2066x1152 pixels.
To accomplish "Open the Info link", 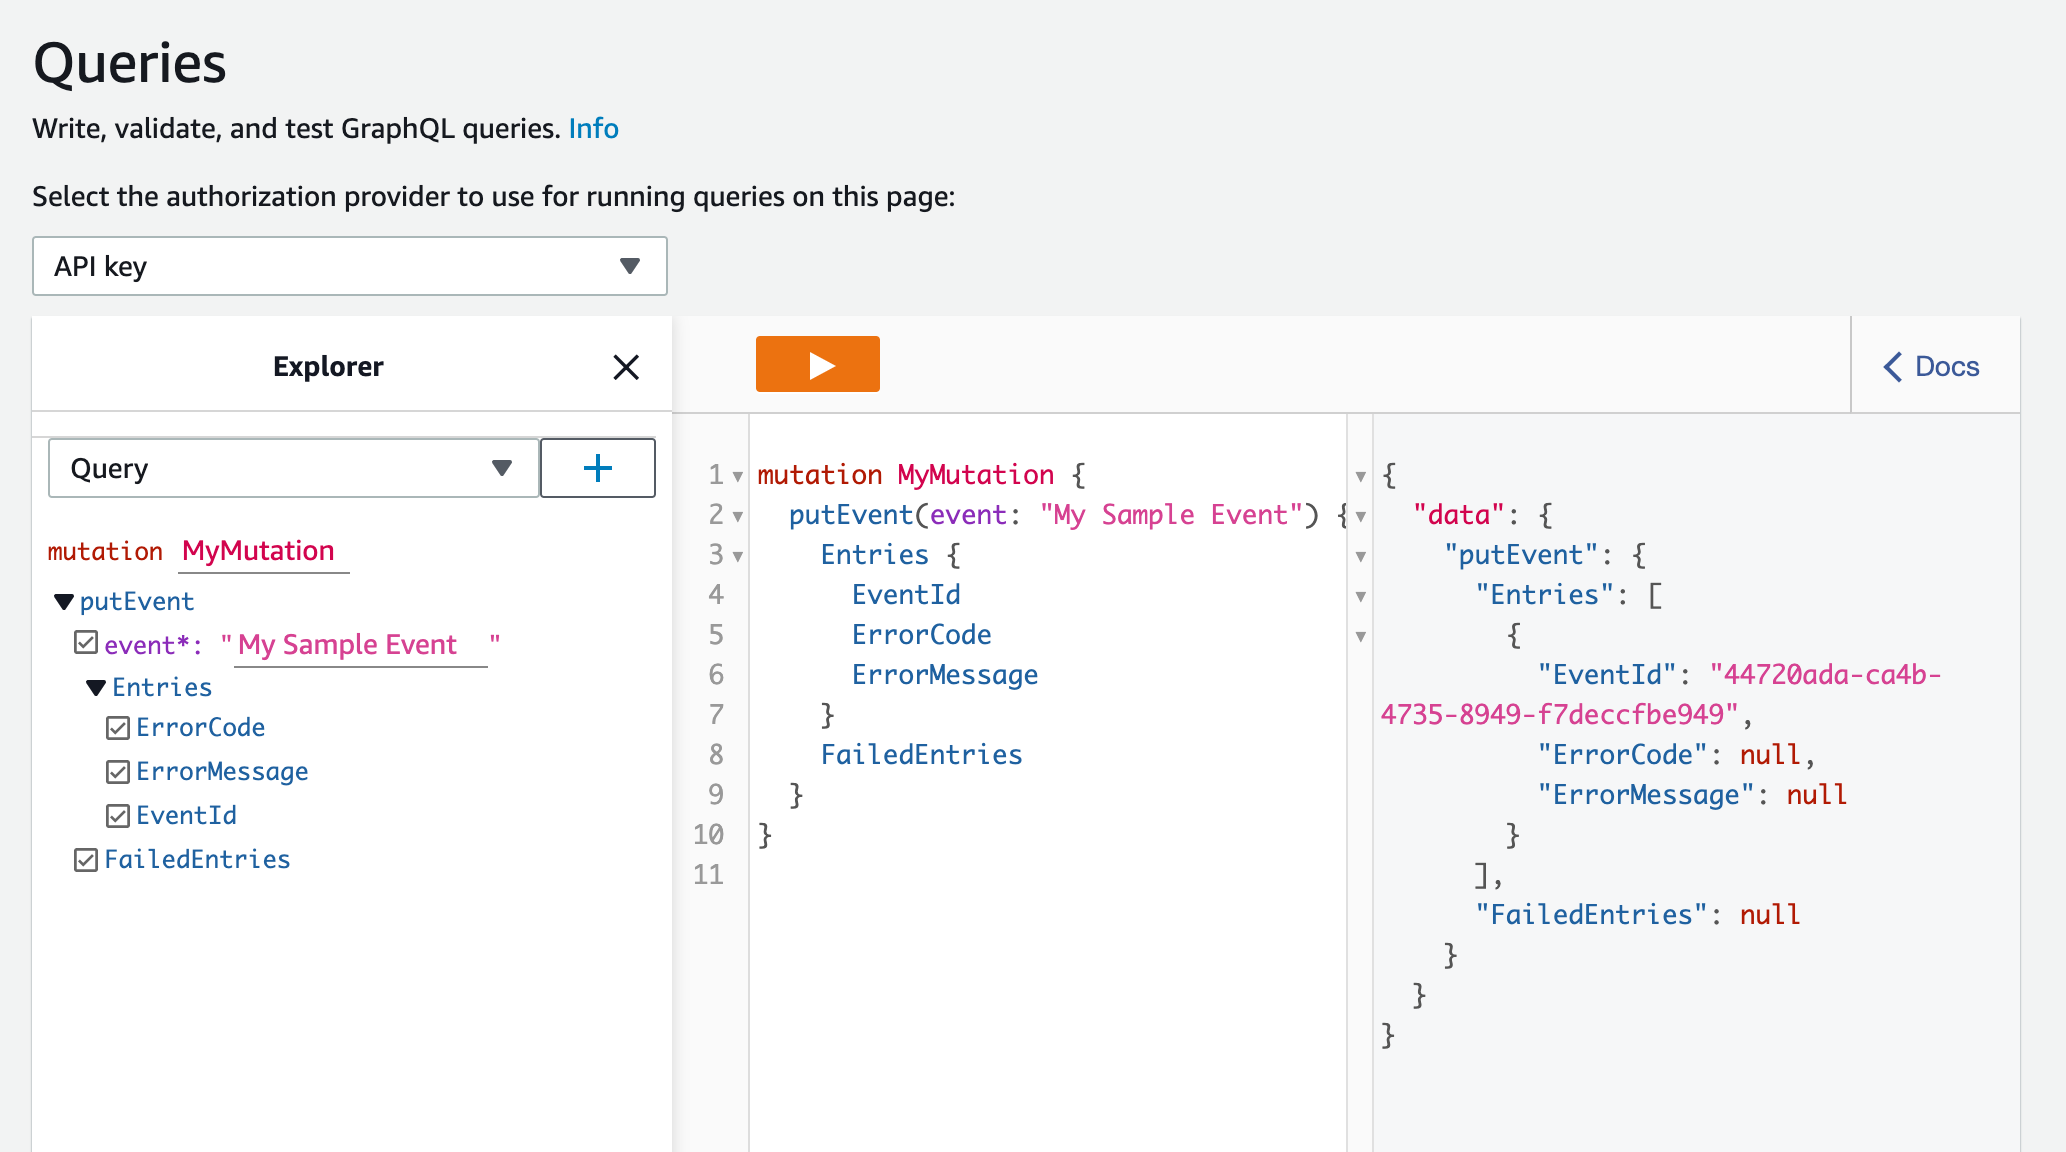I will point(593,129).
